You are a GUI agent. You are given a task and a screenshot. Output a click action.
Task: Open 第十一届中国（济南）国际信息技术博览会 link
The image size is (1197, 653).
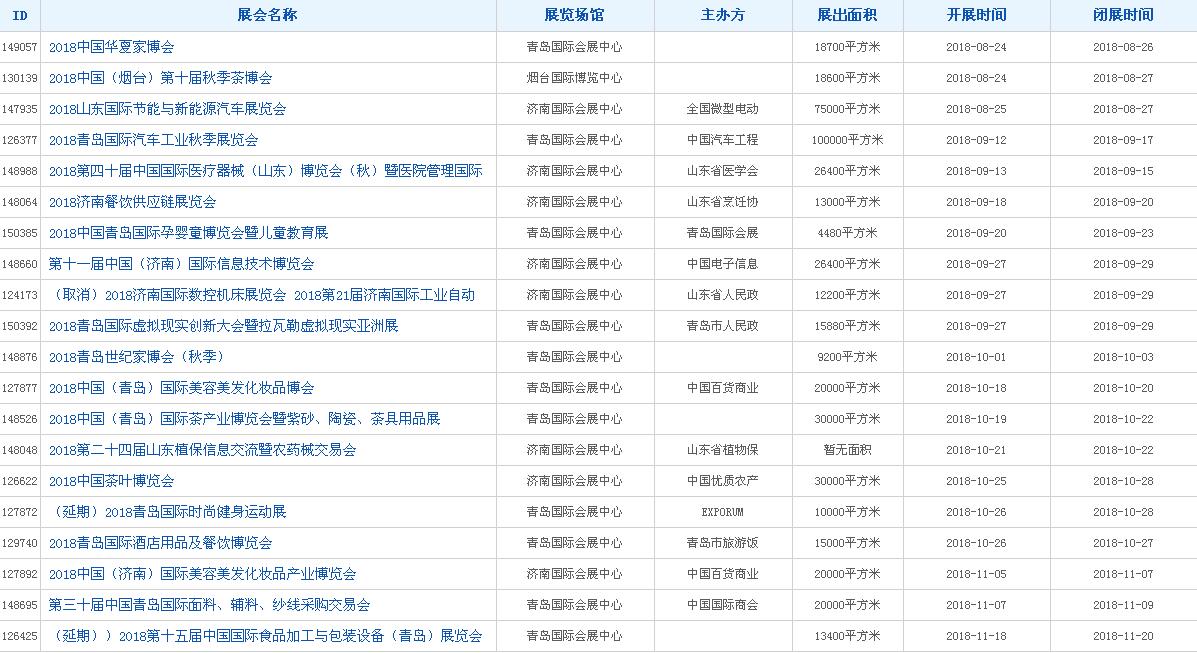coord(182,264)
